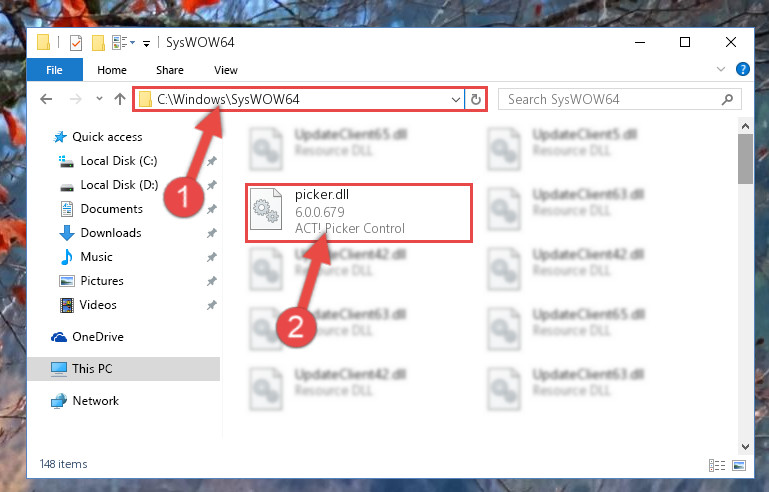Open the File menu tab
Screen dimensions: 769x492
pos(54,70)
